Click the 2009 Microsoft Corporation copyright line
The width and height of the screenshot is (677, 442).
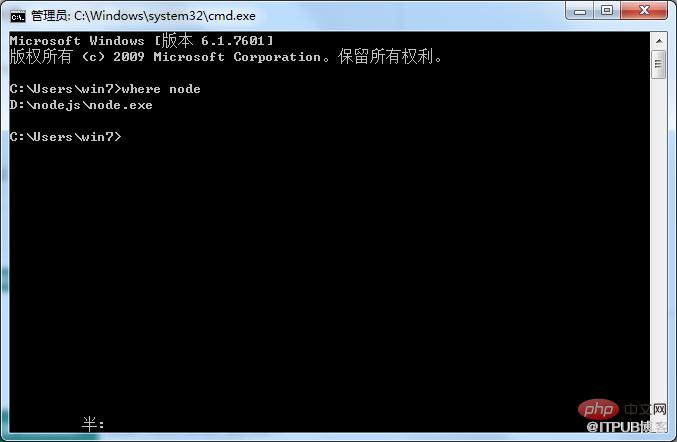(x=226, y=57)
